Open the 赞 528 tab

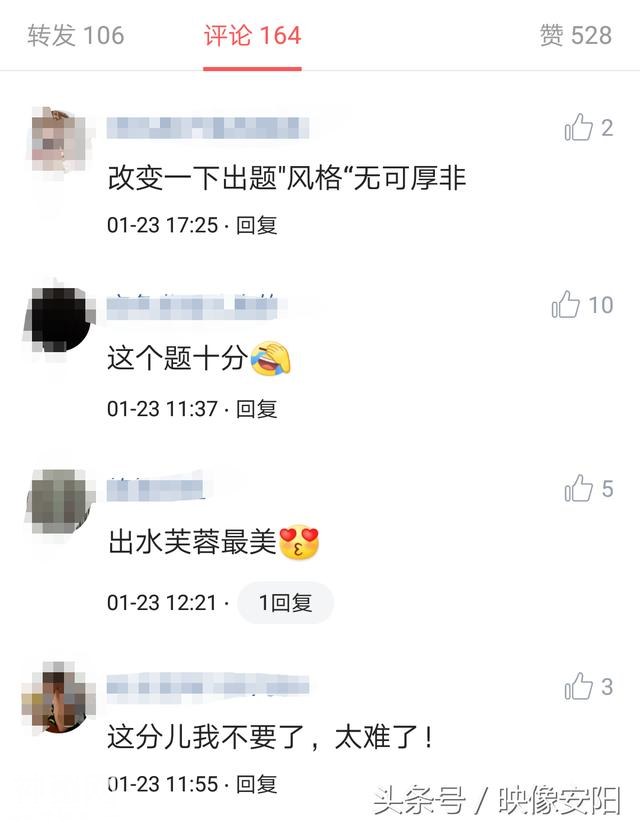pos(576,35)
